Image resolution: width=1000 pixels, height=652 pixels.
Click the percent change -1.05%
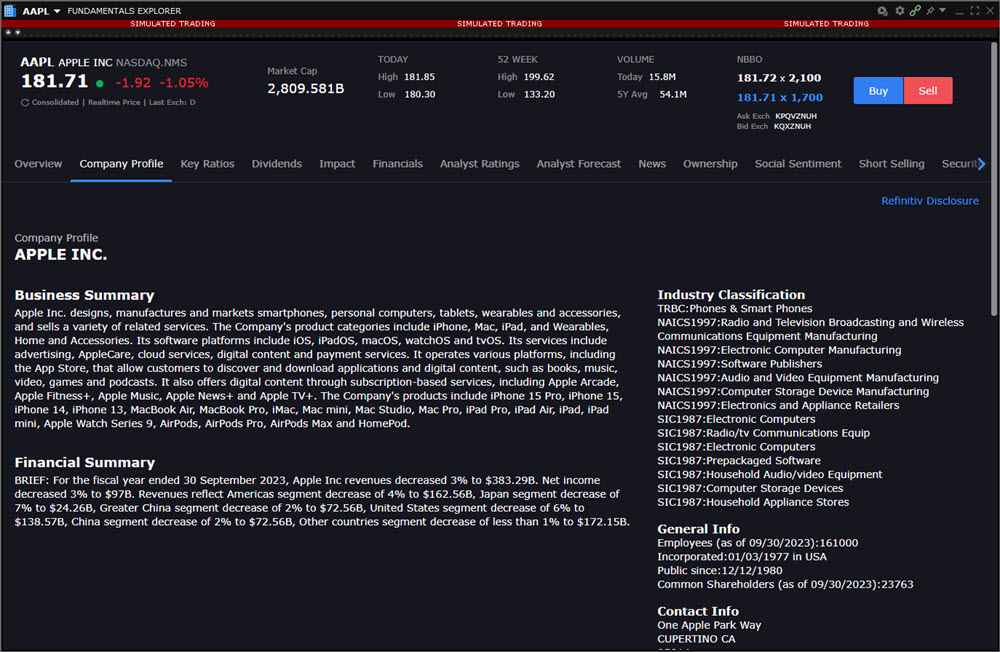(x=184, y=83)
